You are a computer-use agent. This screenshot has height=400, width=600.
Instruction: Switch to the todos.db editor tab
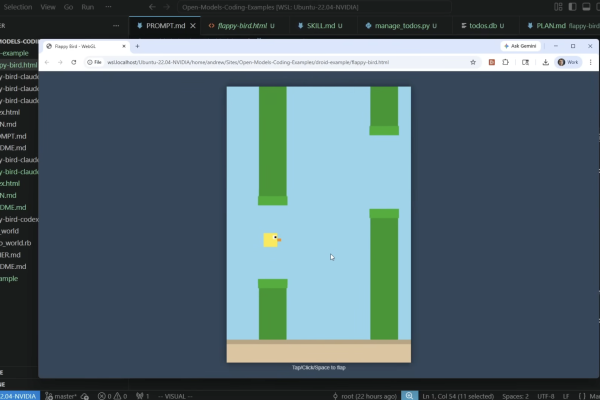(483, 26)
